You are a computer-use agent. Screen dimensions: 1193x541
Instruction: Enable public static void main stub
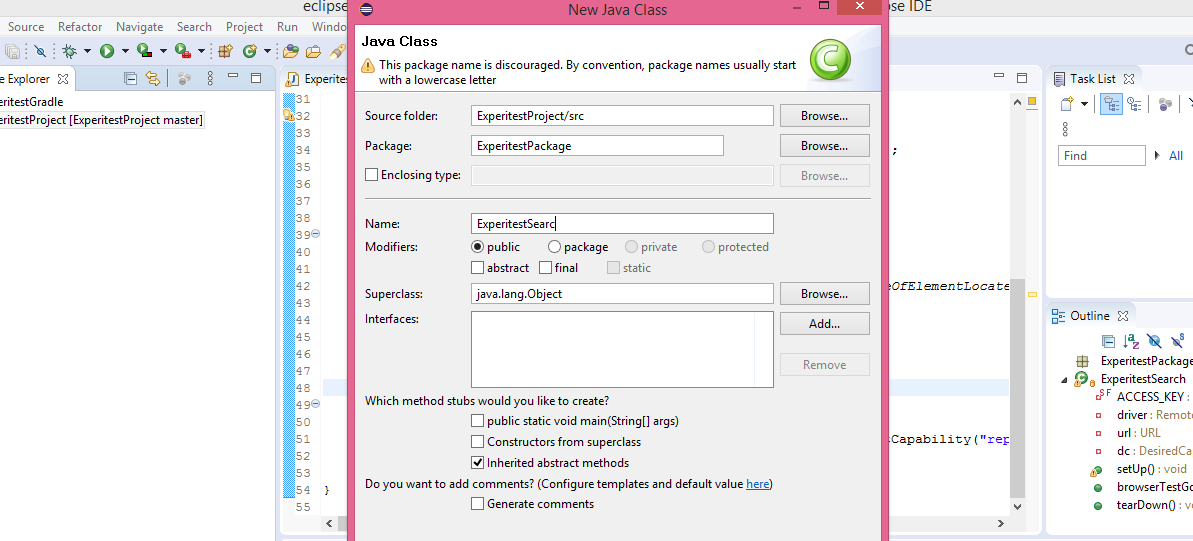[x=478, y=421]
